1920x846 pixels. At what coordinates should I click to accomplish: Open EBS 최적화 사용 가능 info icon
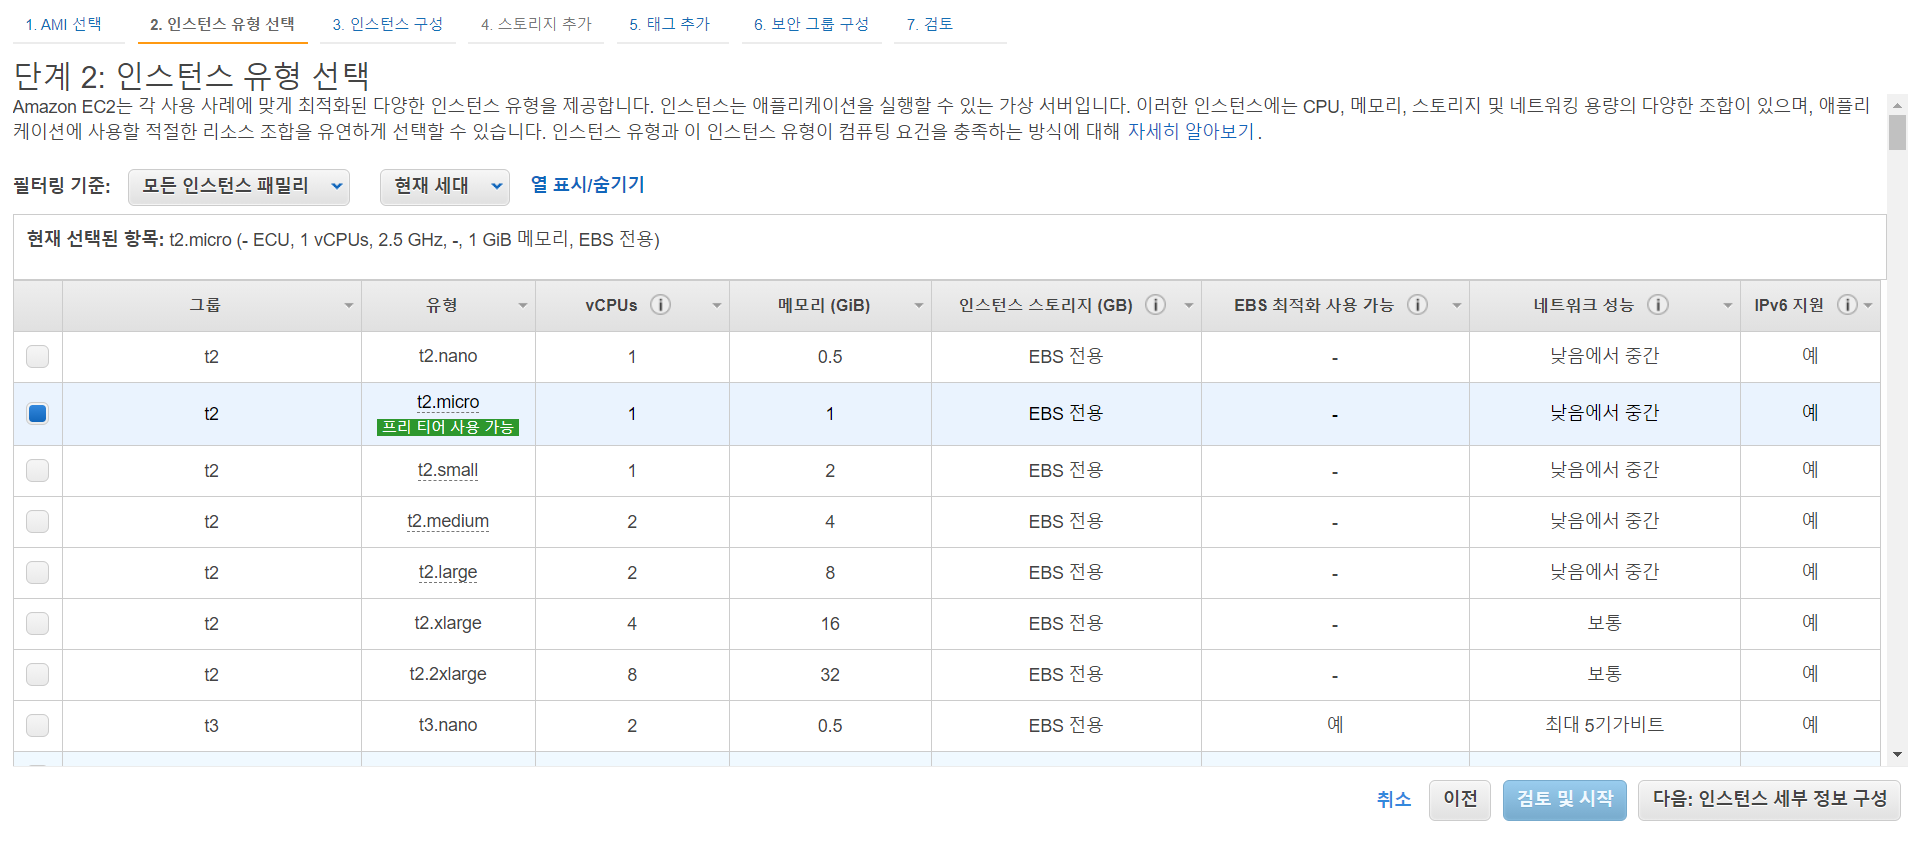pos(1417,305)
